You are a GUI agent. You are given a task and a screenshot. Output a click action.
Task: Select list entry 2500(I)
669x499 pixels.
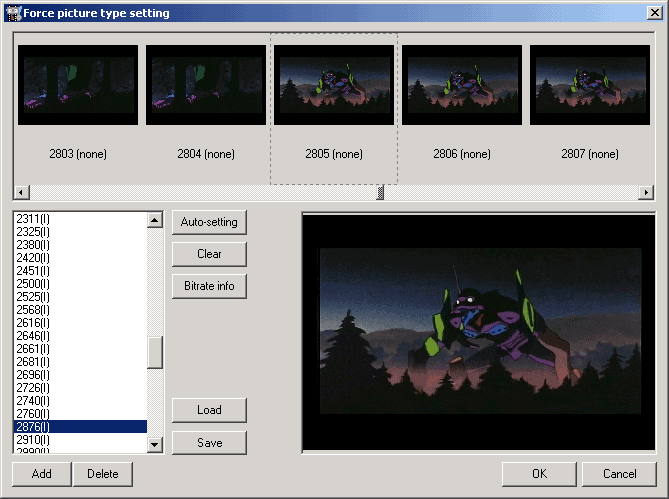point(80,284)
